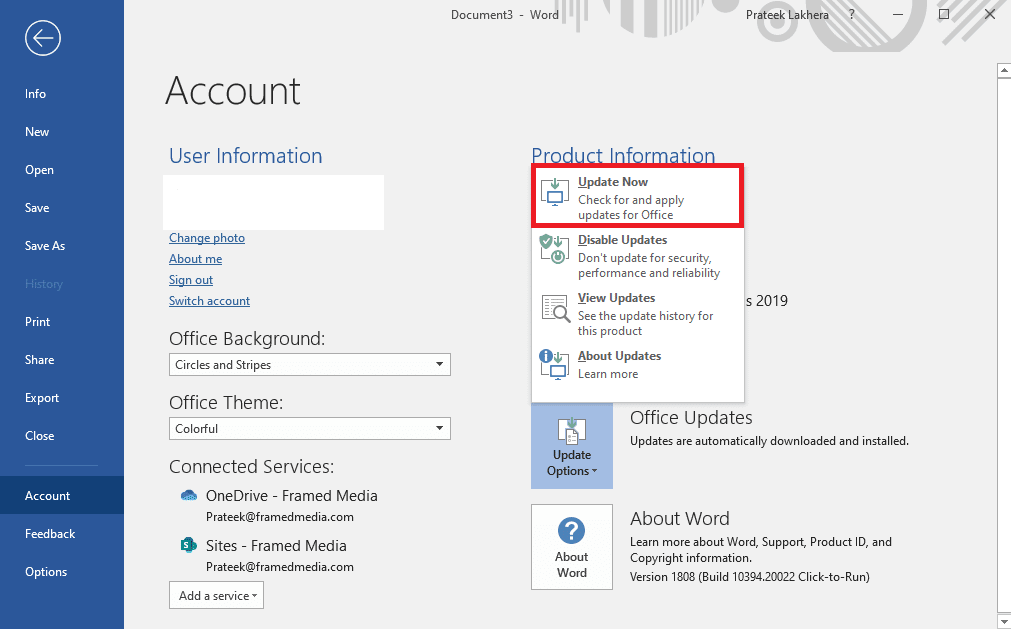Click the About me link
This screenshot has width=1011, height=629.
195,258
